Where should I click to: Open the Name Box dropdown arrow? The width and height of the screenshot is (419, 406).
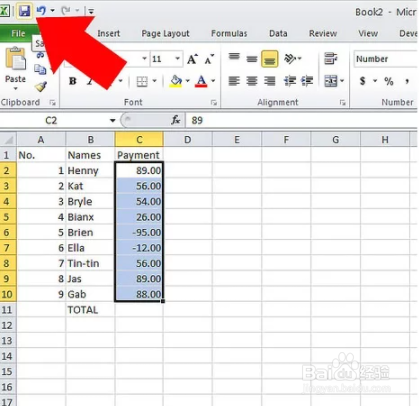coord(112,120)
